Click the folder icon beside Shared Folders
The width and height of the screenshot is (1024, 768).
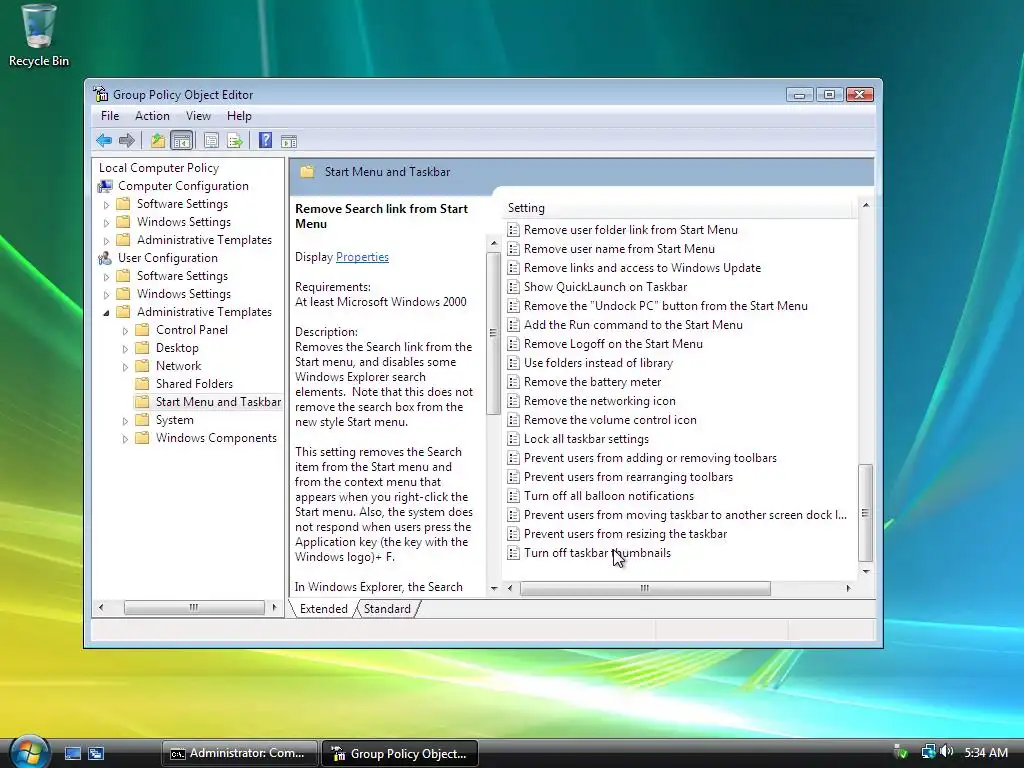(142, 383)
